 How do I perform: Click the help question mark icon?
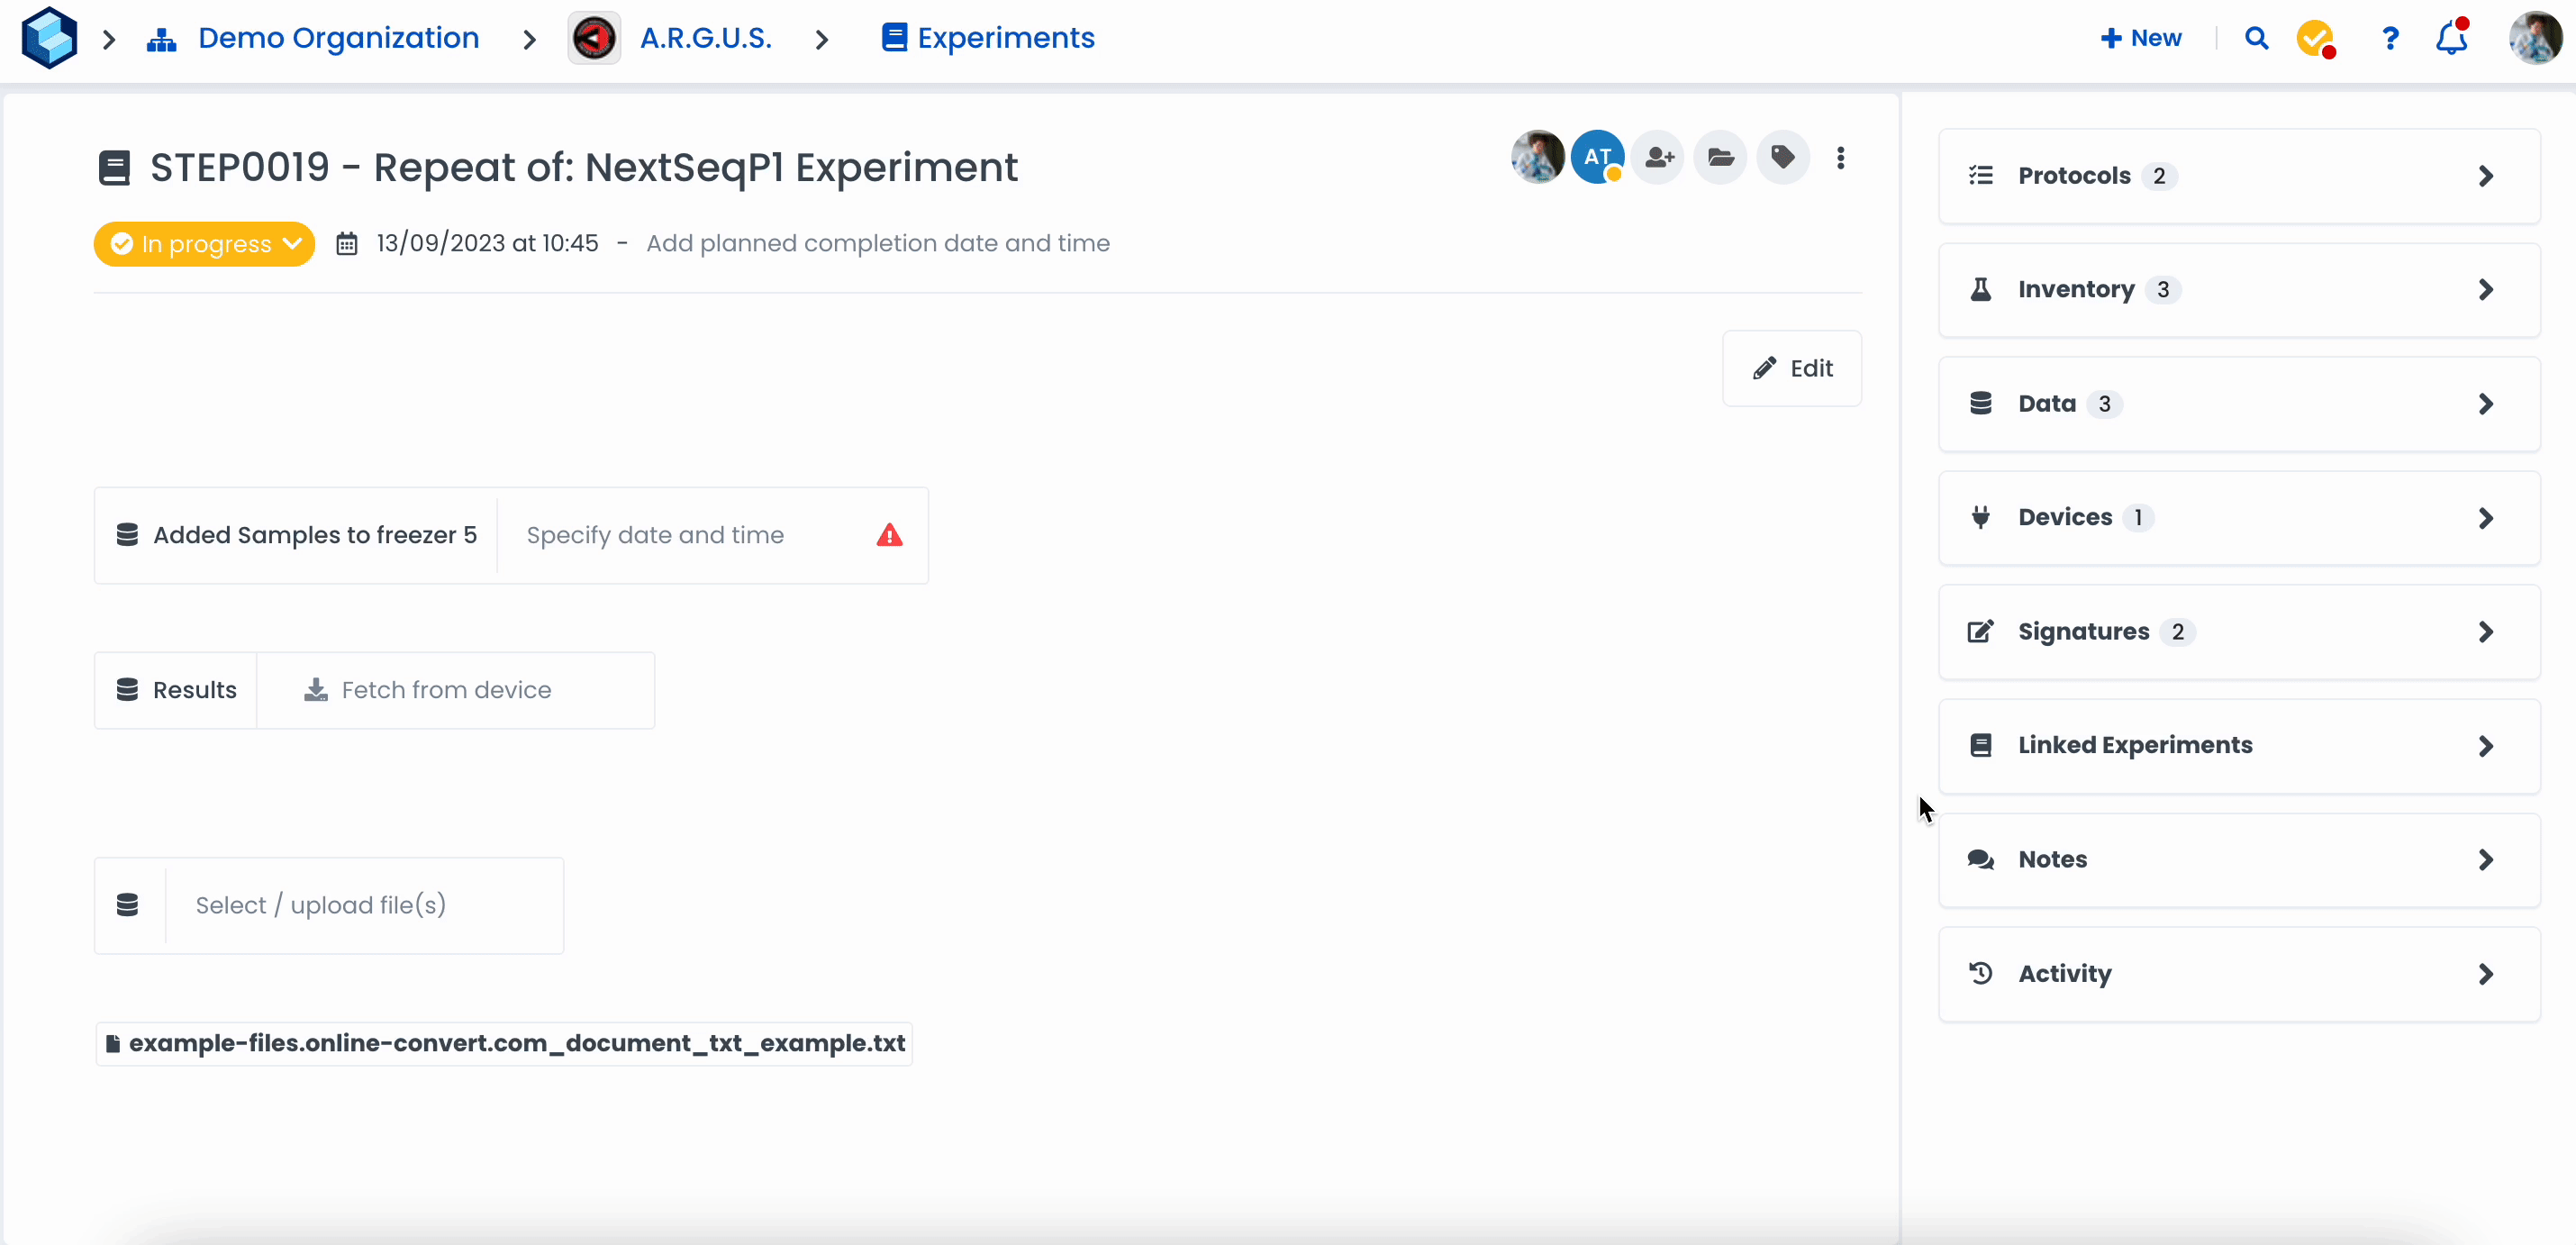[2389, 38]
